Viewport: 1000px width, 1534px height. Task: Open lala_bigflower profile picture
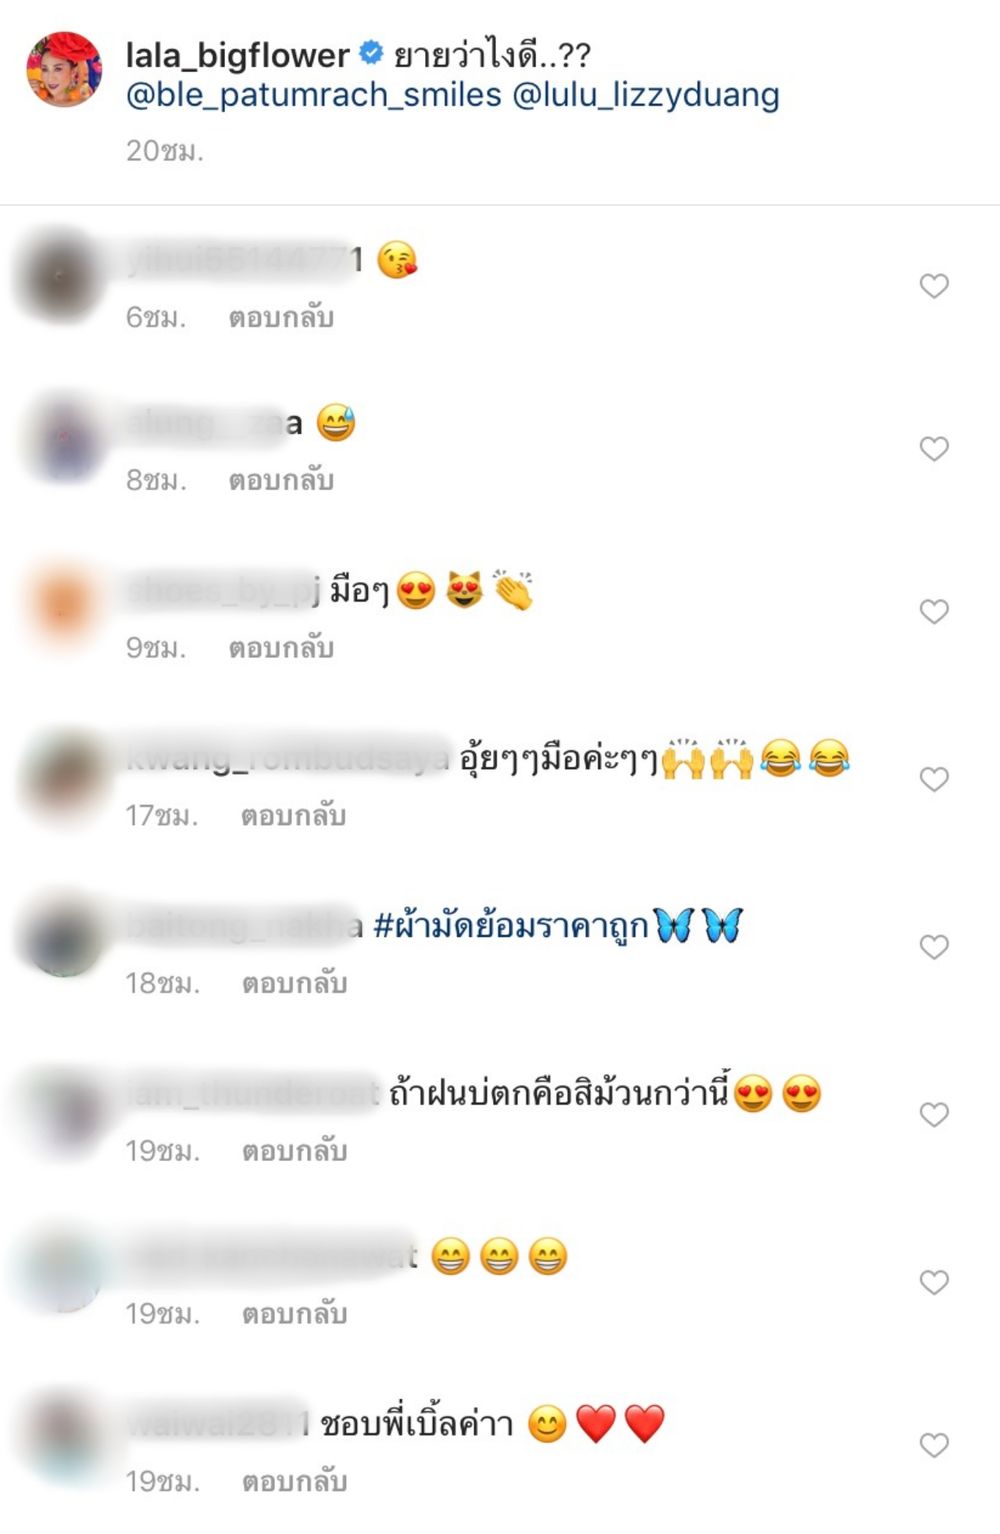[x=64, y=69]
